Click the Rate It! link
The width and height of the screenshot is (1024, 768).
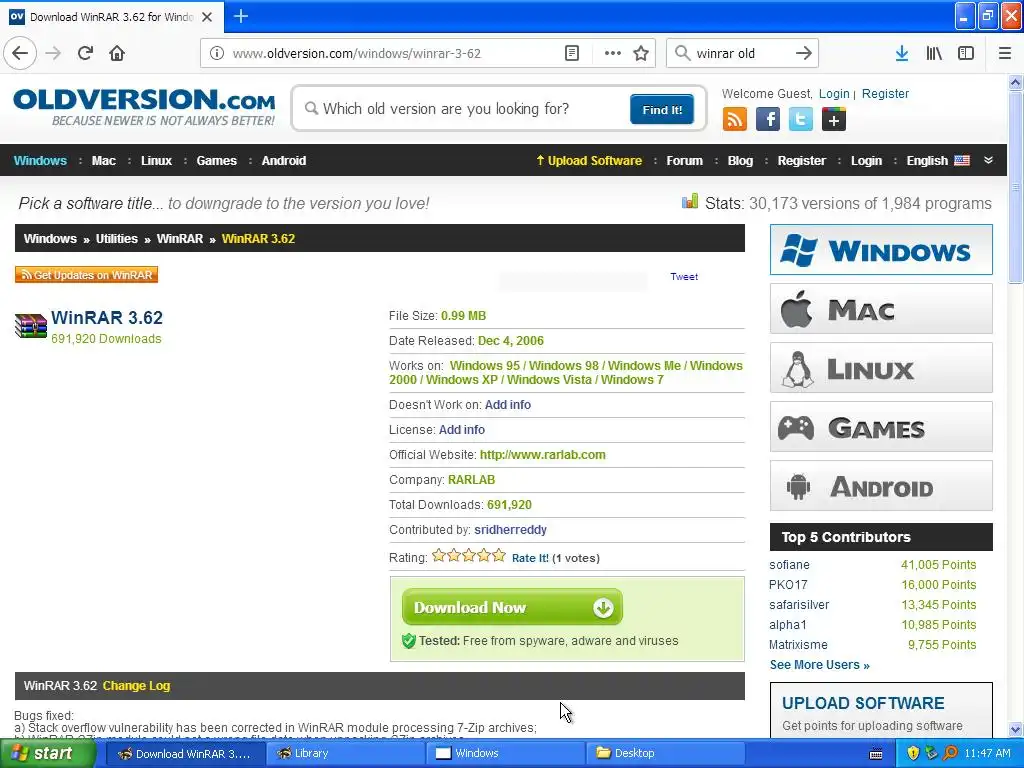[x=530, y=558]
